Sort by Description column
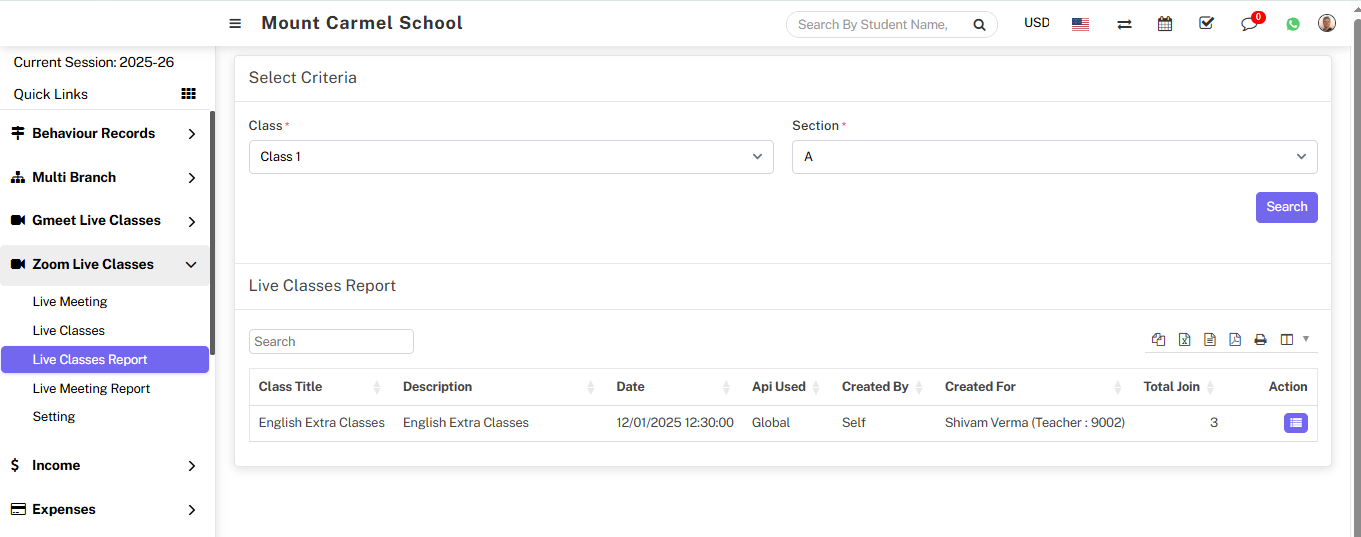The height and width of the screenshot is (537, 1361). 499,387
